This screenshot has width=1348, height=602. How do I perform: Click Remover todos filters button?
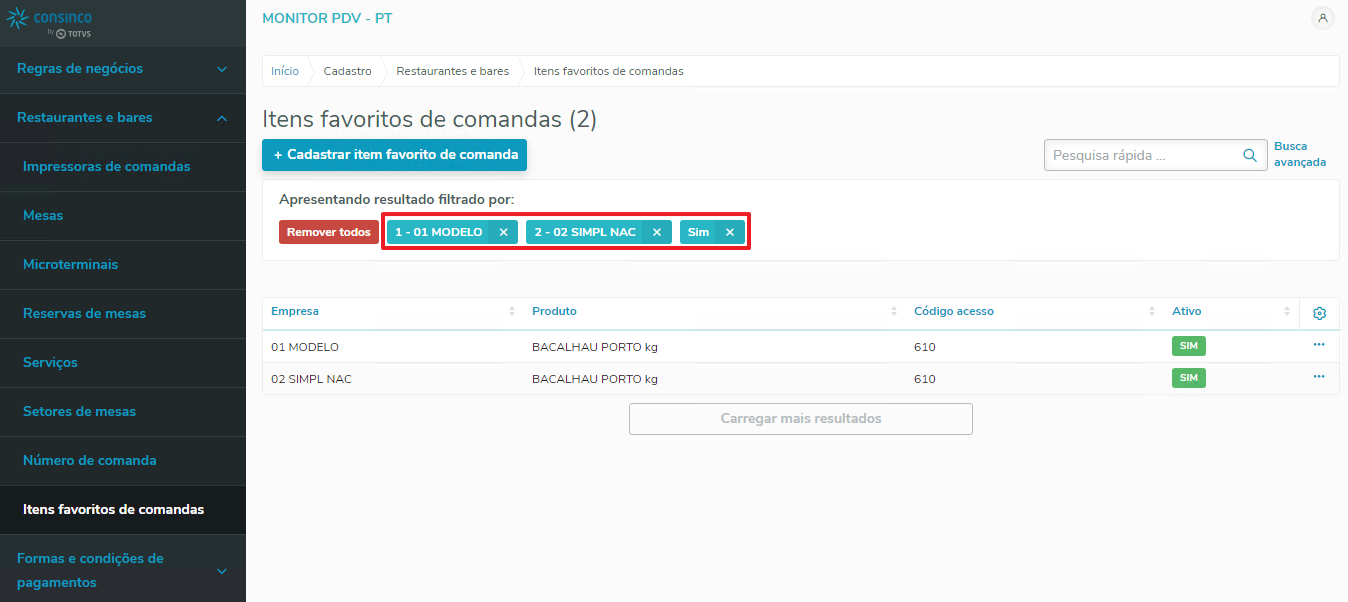(328, 232)
